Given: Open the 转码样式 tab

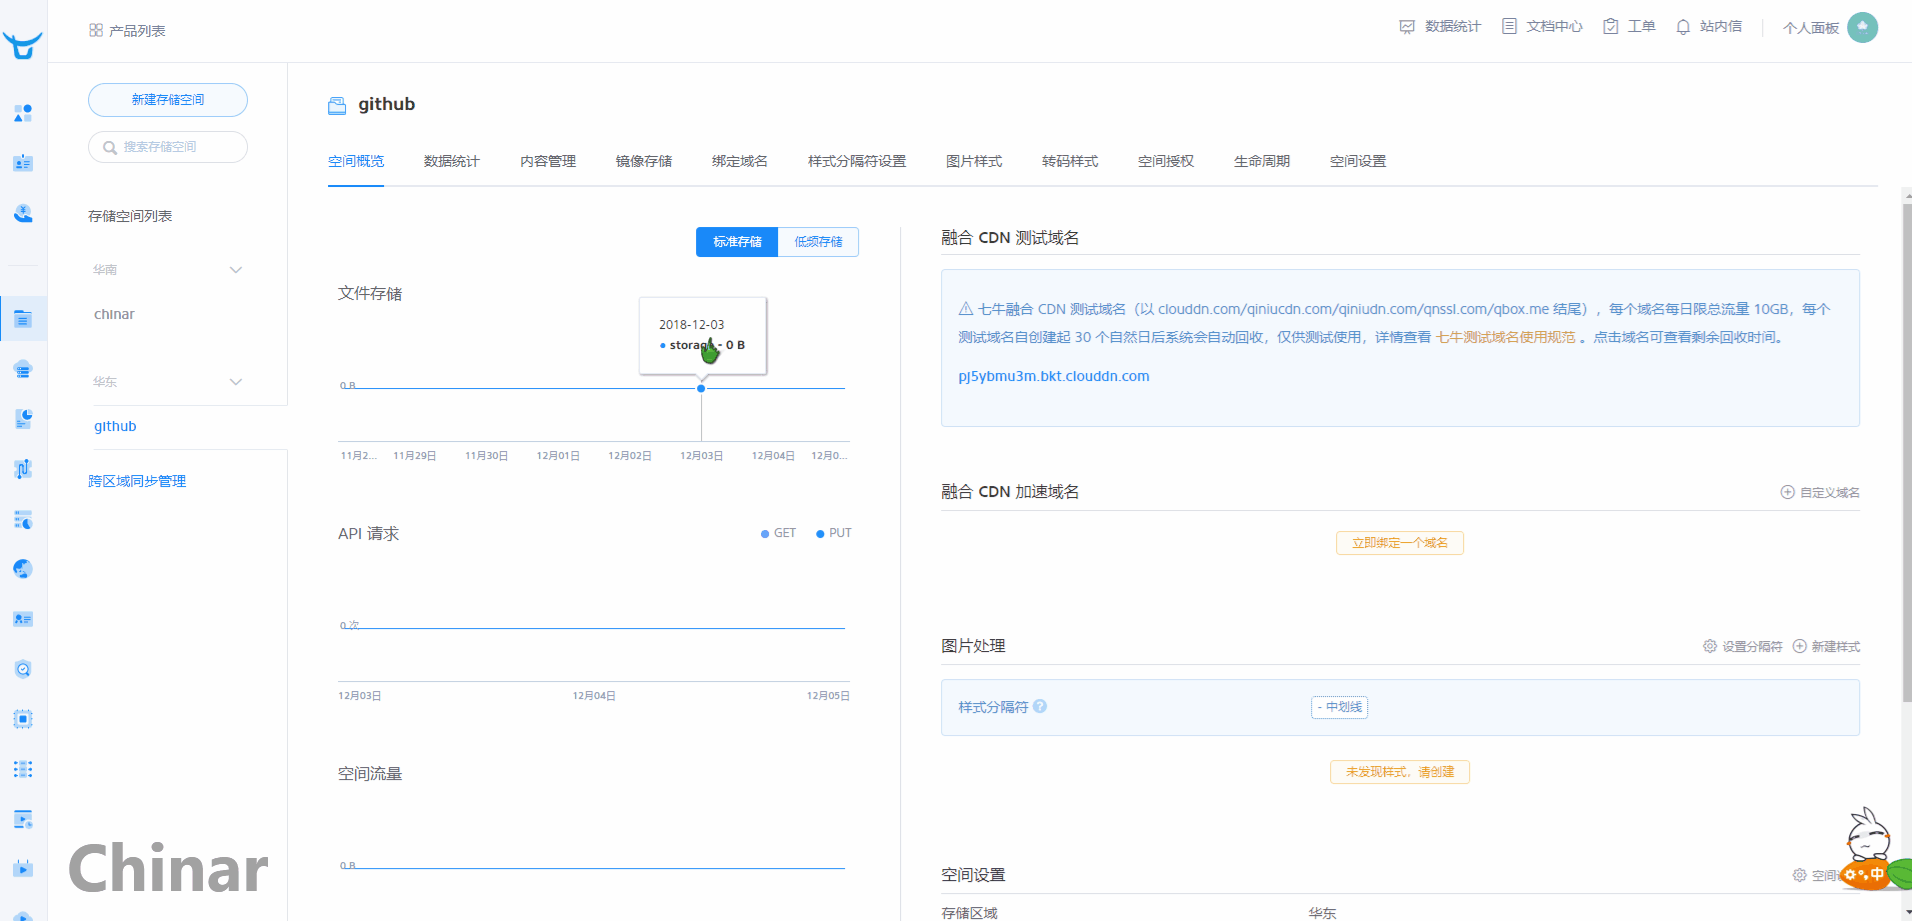Looking at the screenshot, I should coord(1070,161).
